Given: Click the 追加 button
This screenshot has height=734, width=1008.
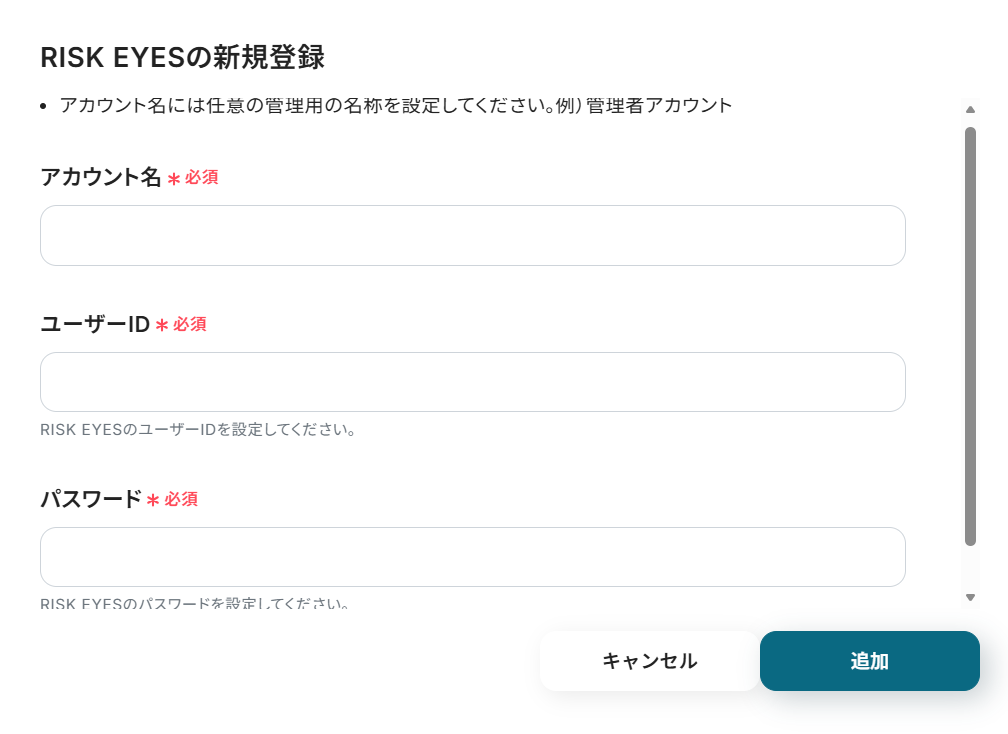Looking at the screenshot, I should 869,661.
